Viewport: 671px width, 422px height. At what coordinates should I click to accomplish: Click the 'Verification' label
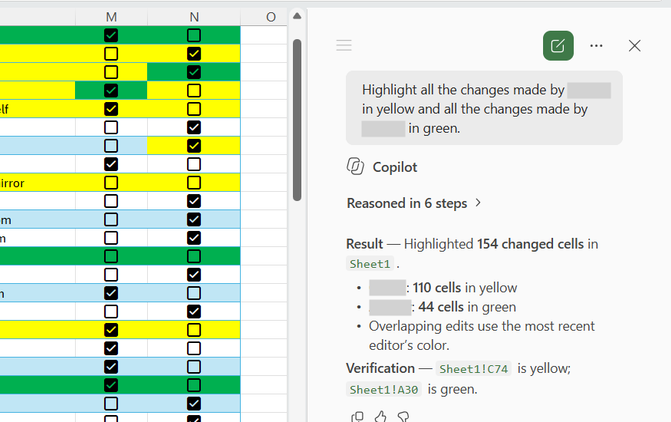click(x=380, y=368)
